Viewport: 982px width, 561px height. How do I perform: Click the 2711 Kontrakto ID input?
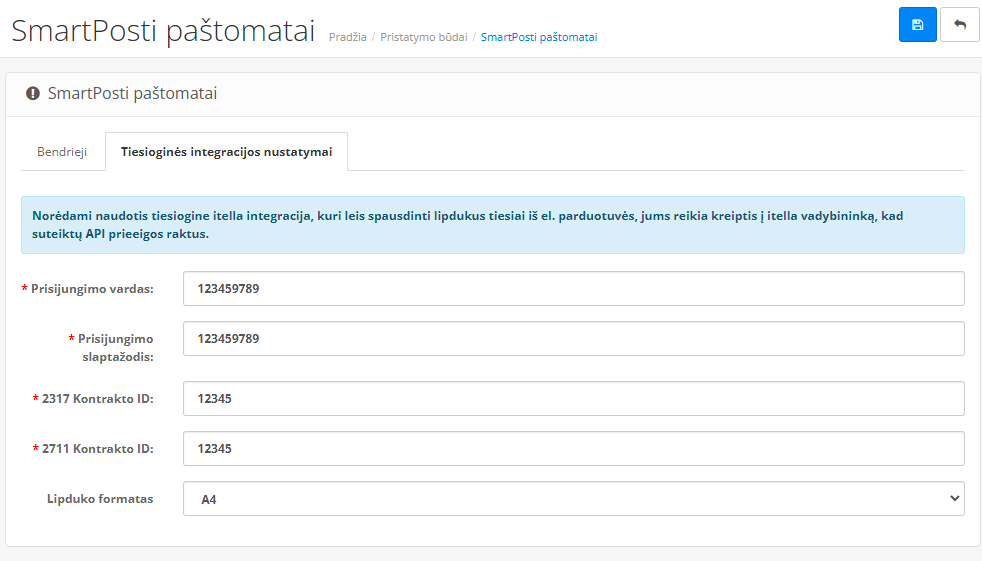click(573, 449)
